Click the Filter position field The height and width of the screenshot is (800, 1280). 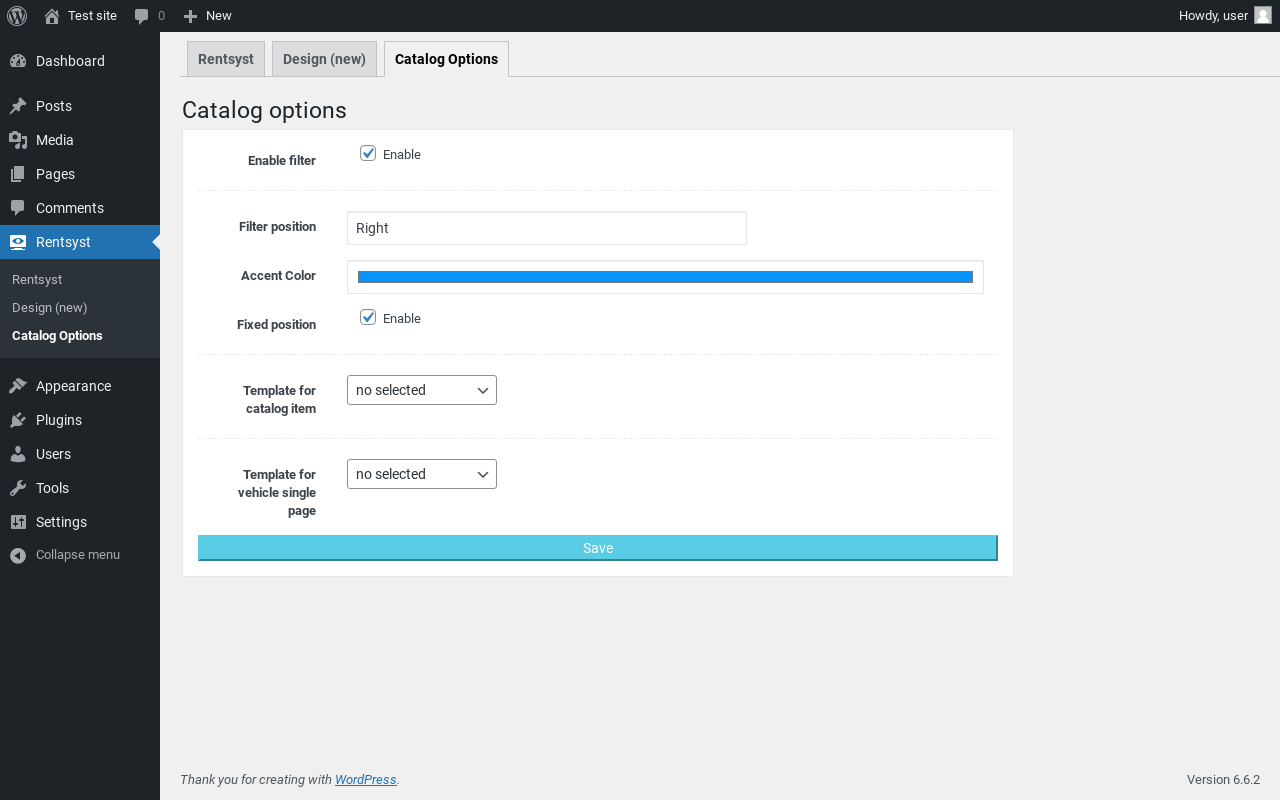tap(546, 228)
